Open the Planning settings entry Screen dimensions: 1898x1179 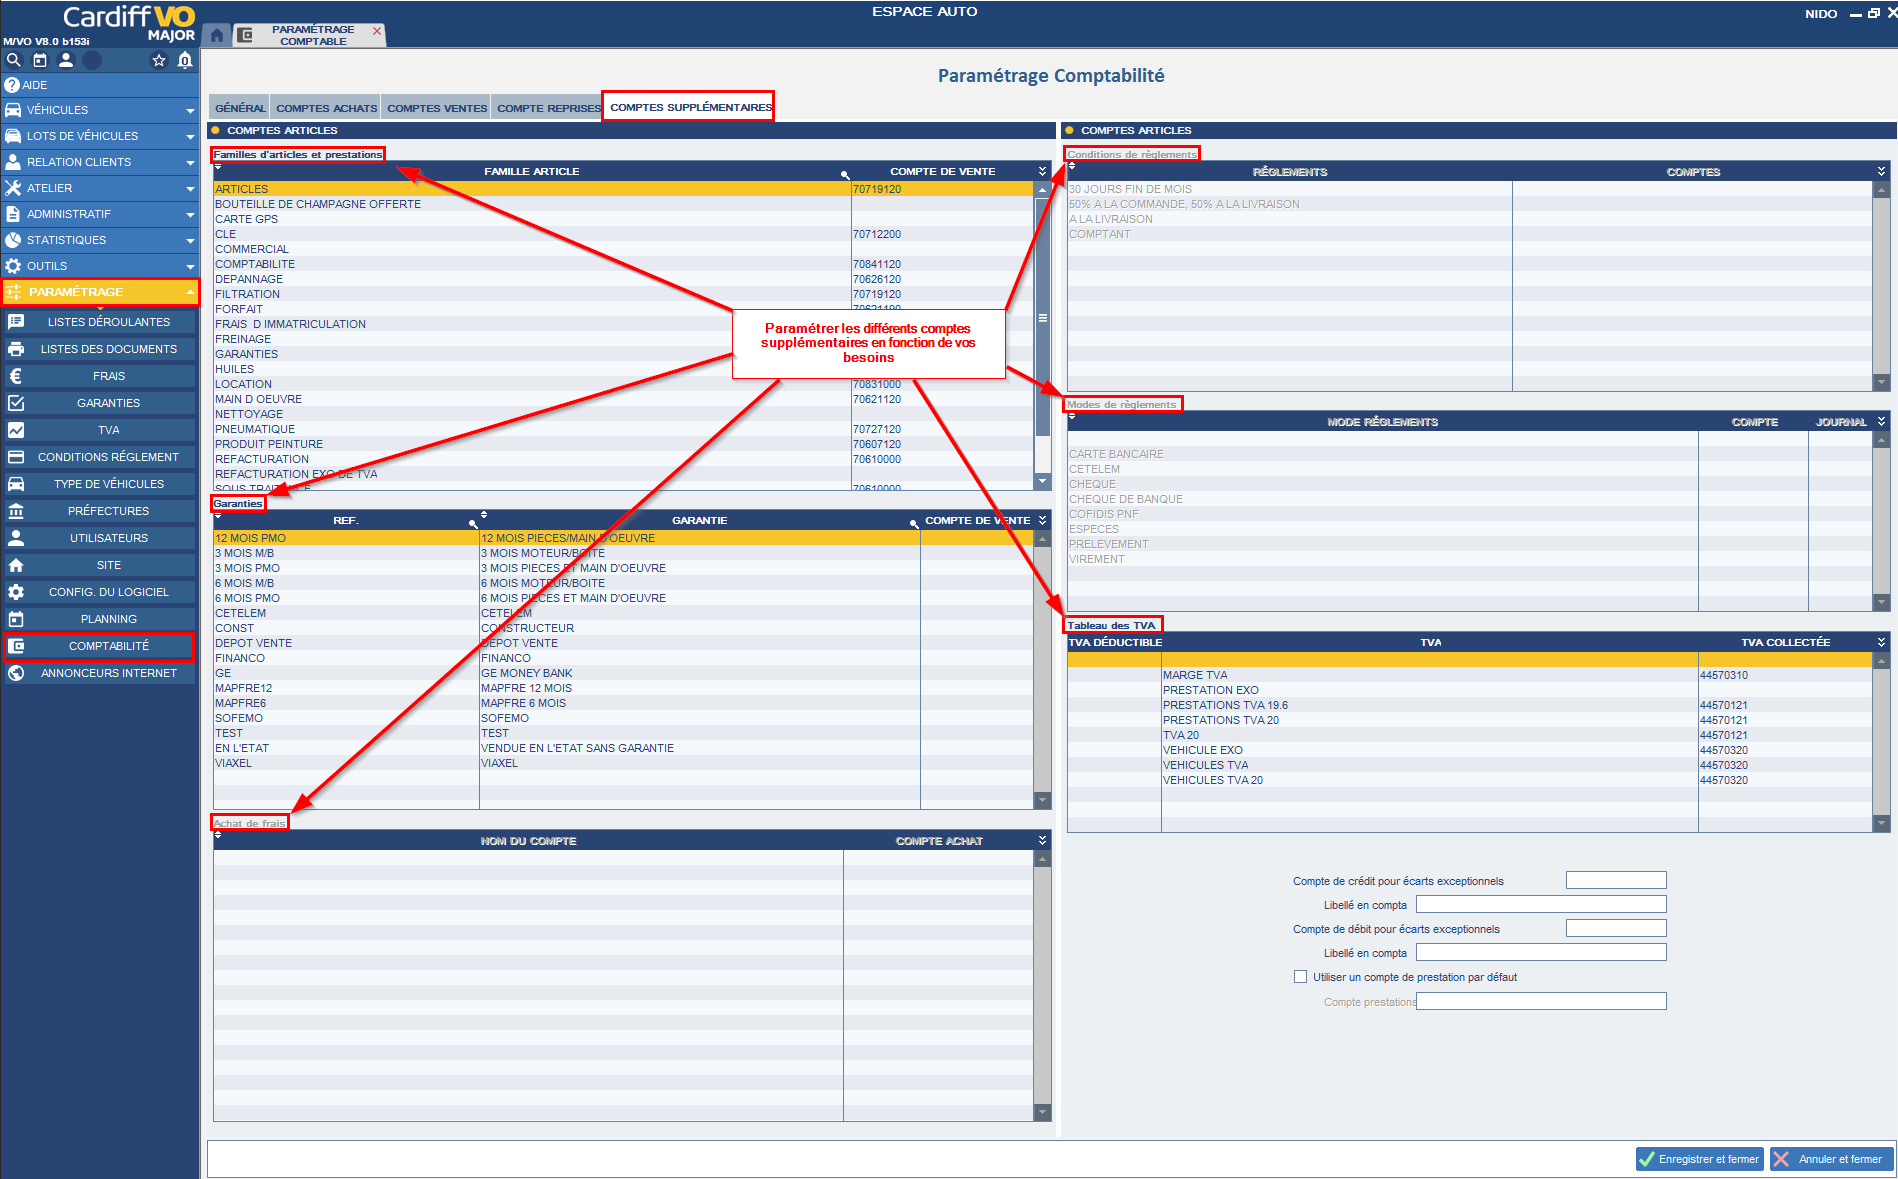tap(99, 619)
